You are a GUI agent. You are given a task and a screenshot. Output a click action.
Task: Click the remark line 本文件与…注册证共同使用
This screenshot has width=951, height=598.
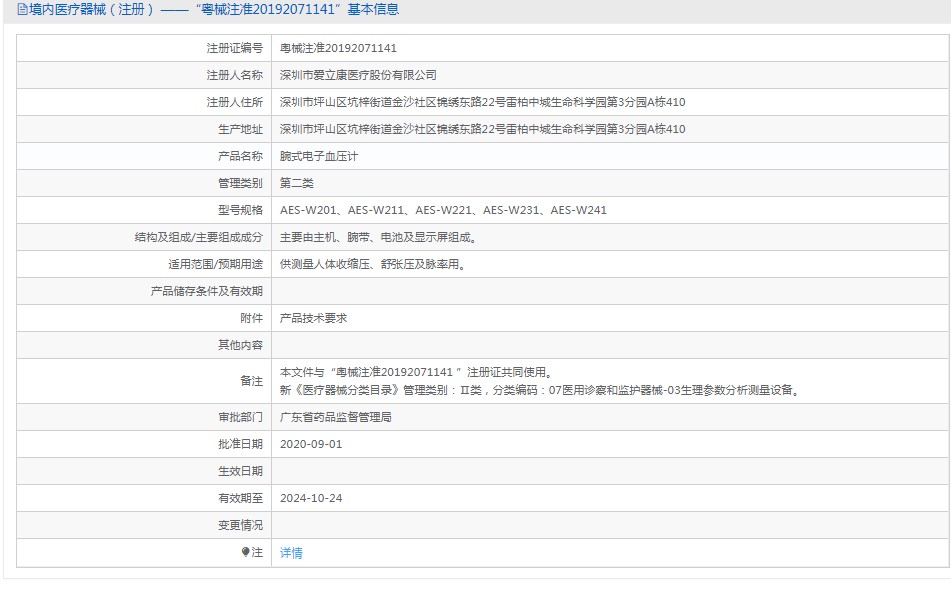point(416,372)
